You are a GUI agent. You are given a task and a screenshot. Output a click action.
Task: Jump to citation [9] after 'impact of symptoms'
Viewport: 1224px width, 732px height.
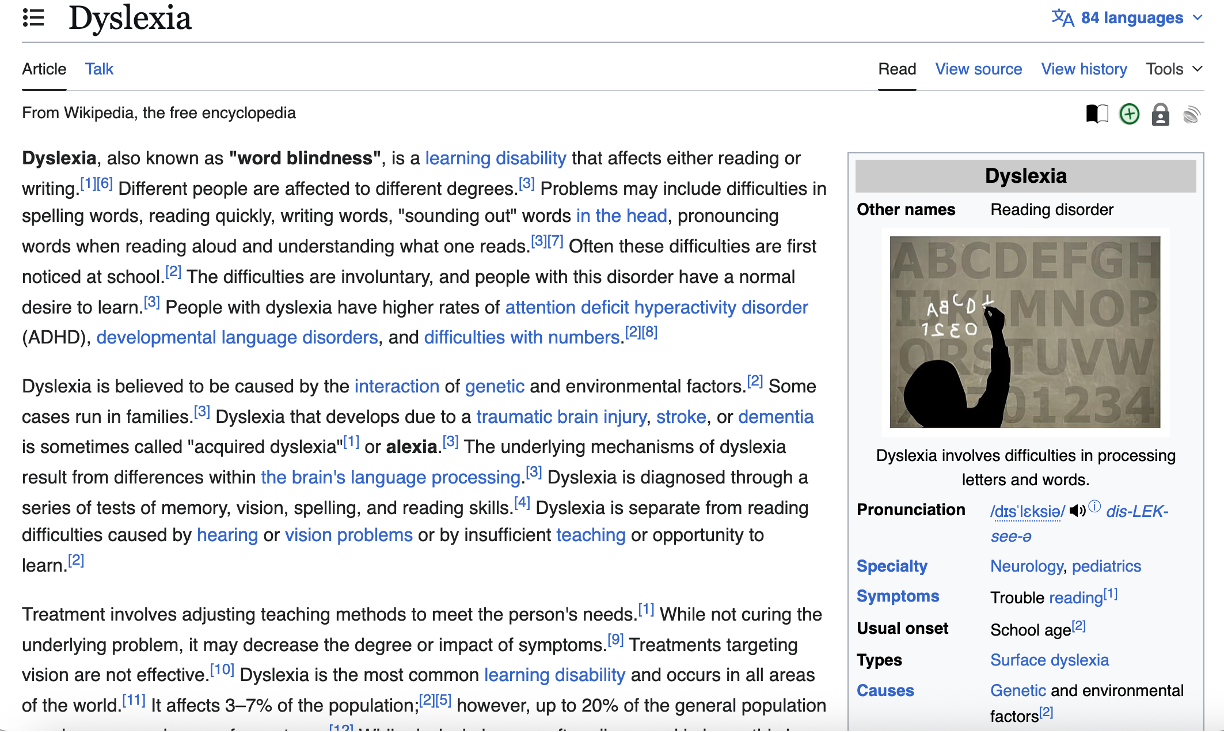pos(616,640)
